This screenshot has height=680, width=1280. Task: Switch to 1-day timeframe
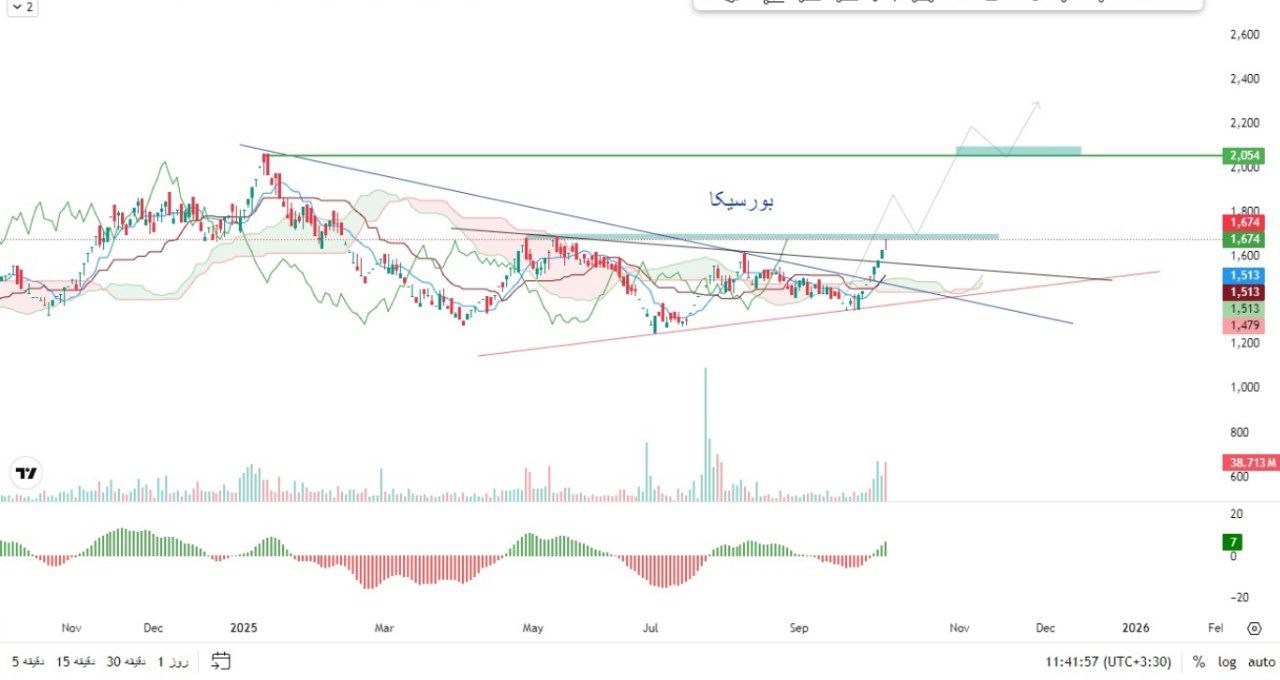174,661
